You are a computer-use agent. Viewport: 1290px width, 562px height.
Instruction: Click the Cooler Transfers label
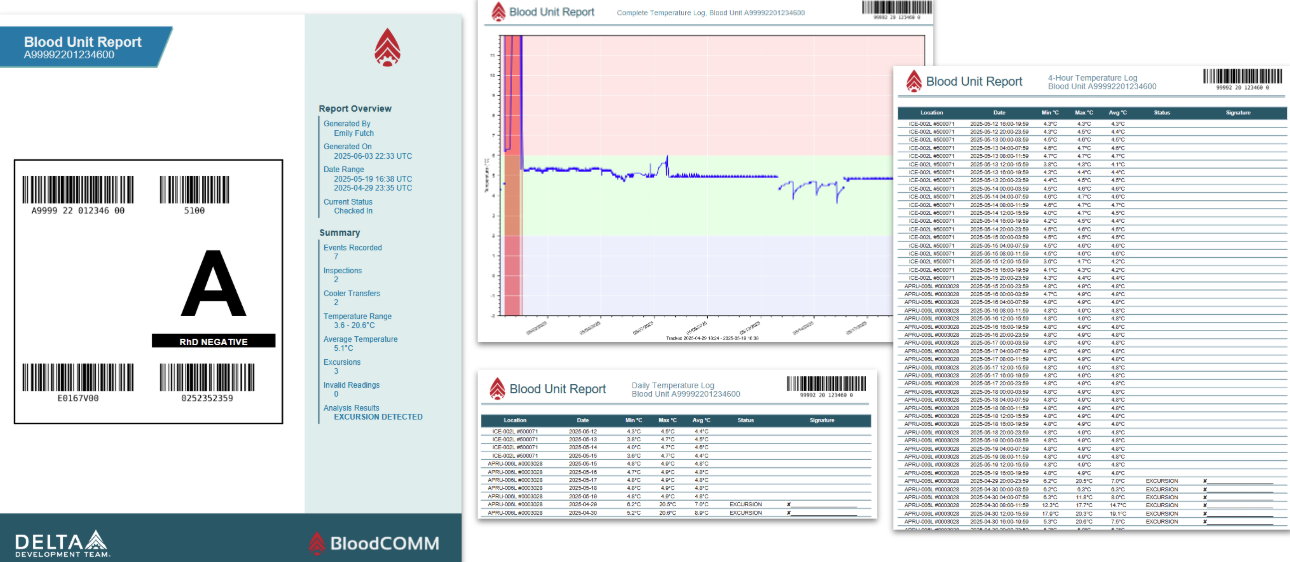[x=351, y=293]
